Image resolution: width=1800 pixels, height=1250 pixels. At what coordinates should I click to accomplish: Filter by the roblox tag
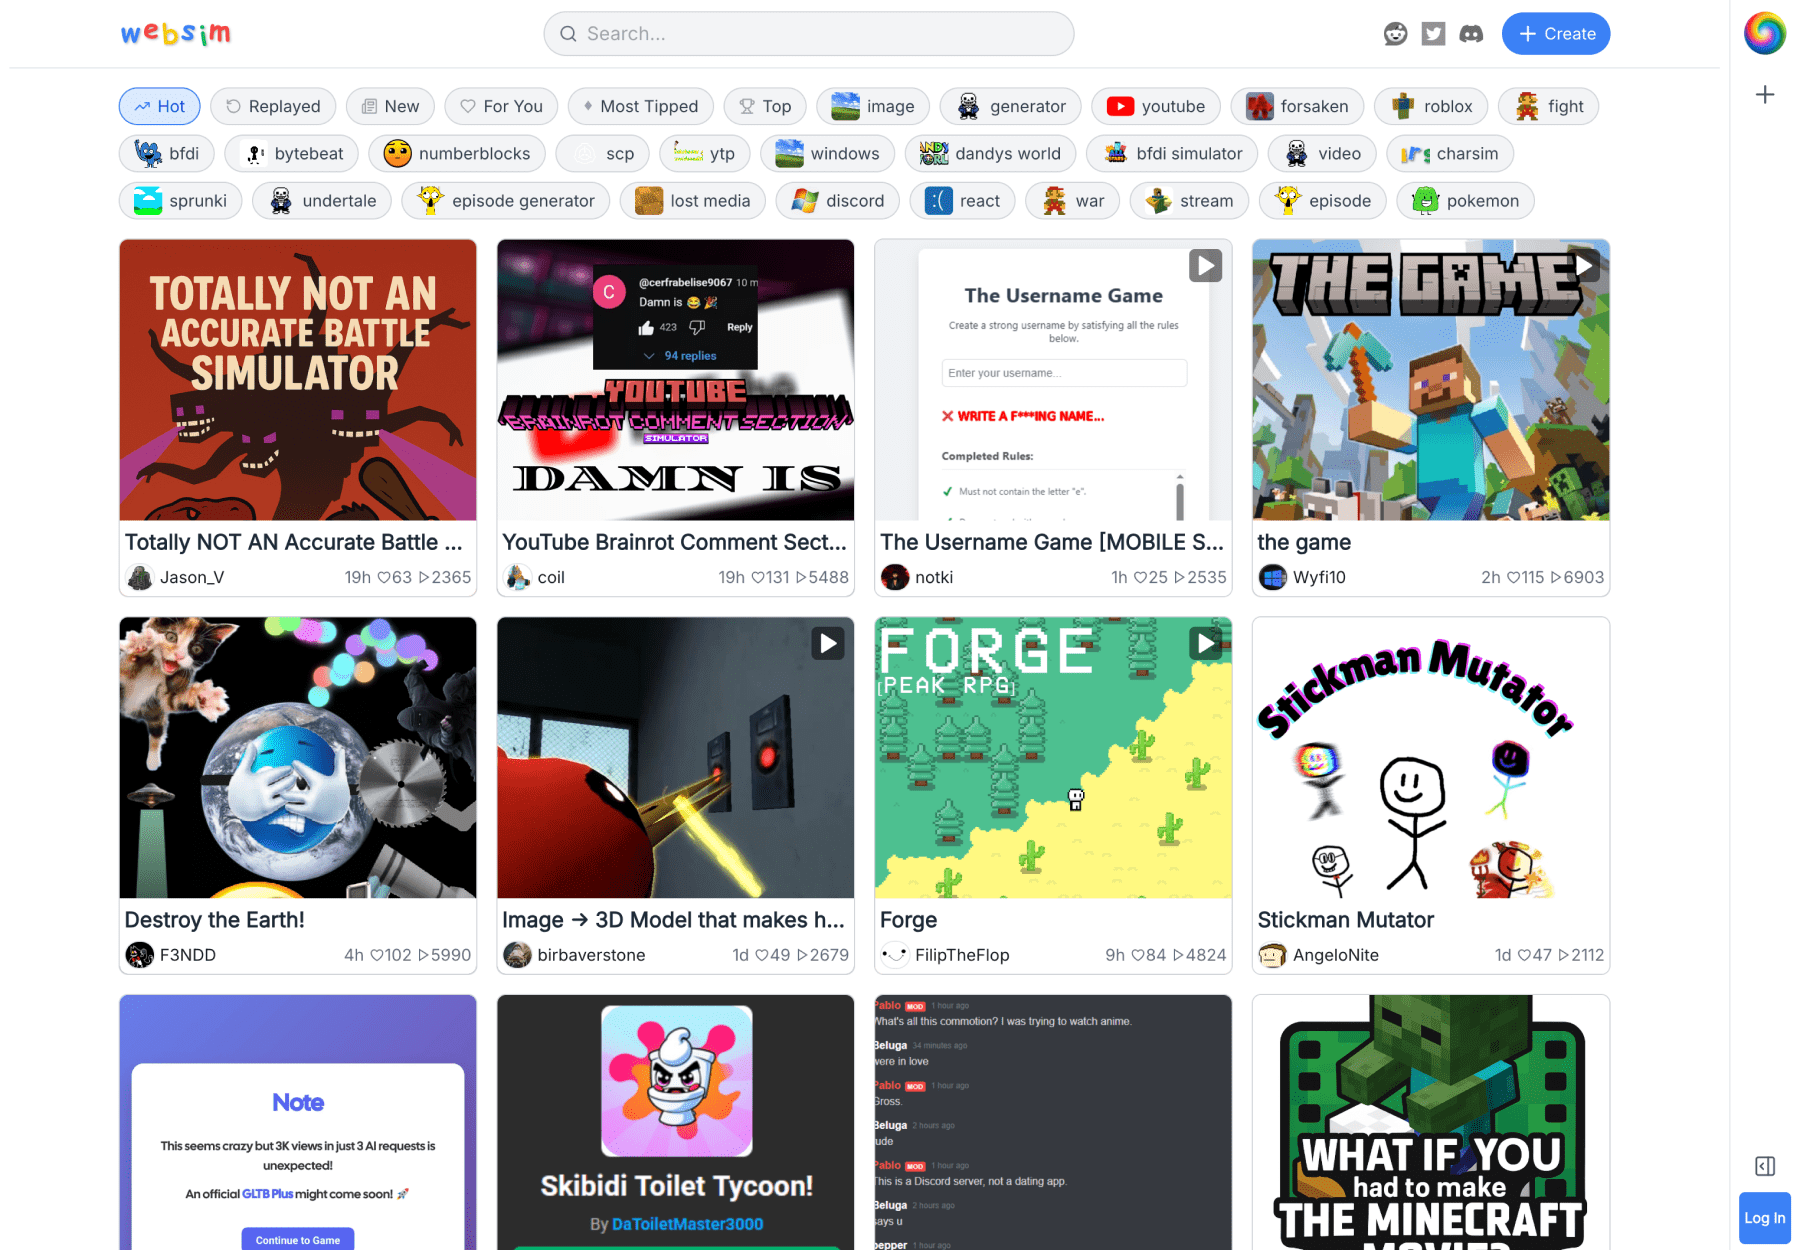click(x=1431, y=106)
